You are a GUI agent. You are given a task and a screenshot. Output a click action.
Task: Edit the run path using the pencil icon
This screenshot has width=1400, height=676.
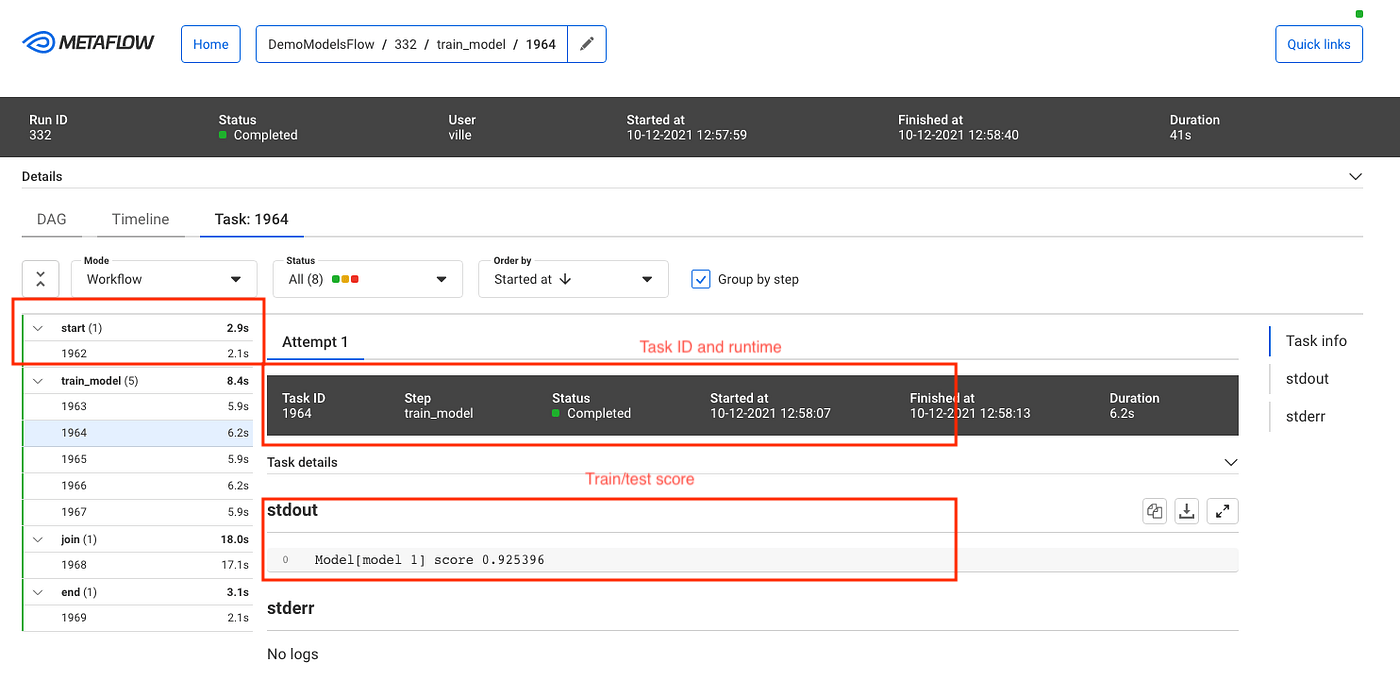pos(586,44)
